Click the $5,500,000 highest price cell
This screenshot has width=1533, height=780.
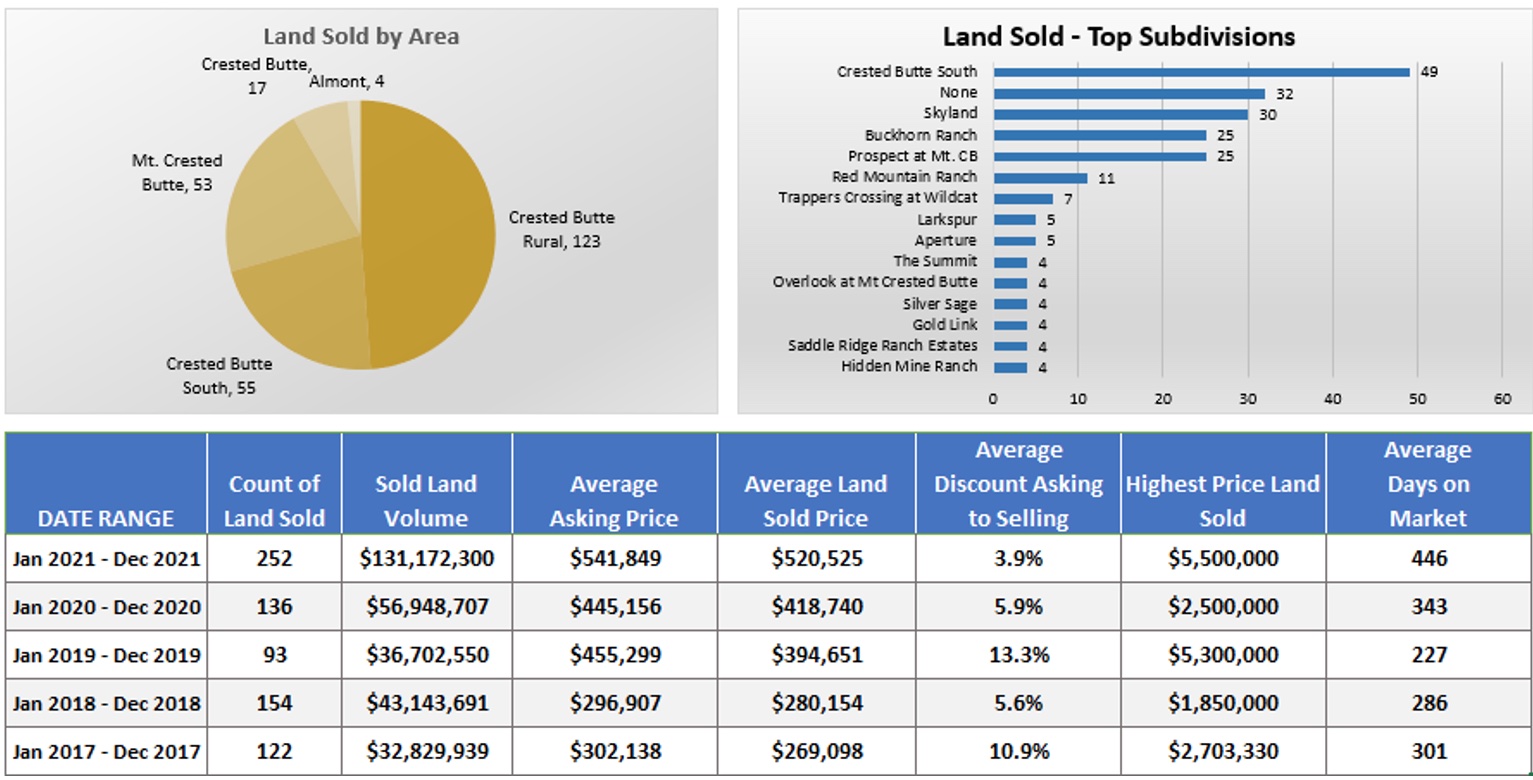(1222, 559)
